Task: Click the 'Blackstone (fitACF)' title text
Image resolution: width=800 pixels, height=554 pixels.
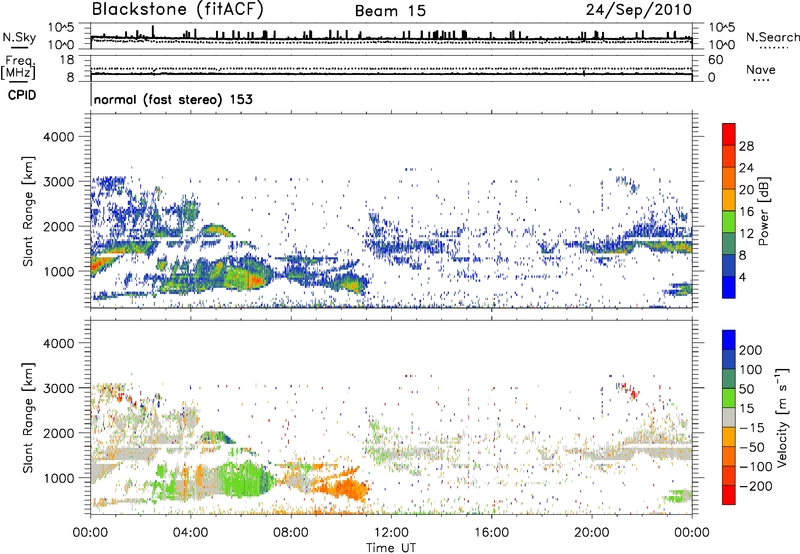Action: click(177, 10)
